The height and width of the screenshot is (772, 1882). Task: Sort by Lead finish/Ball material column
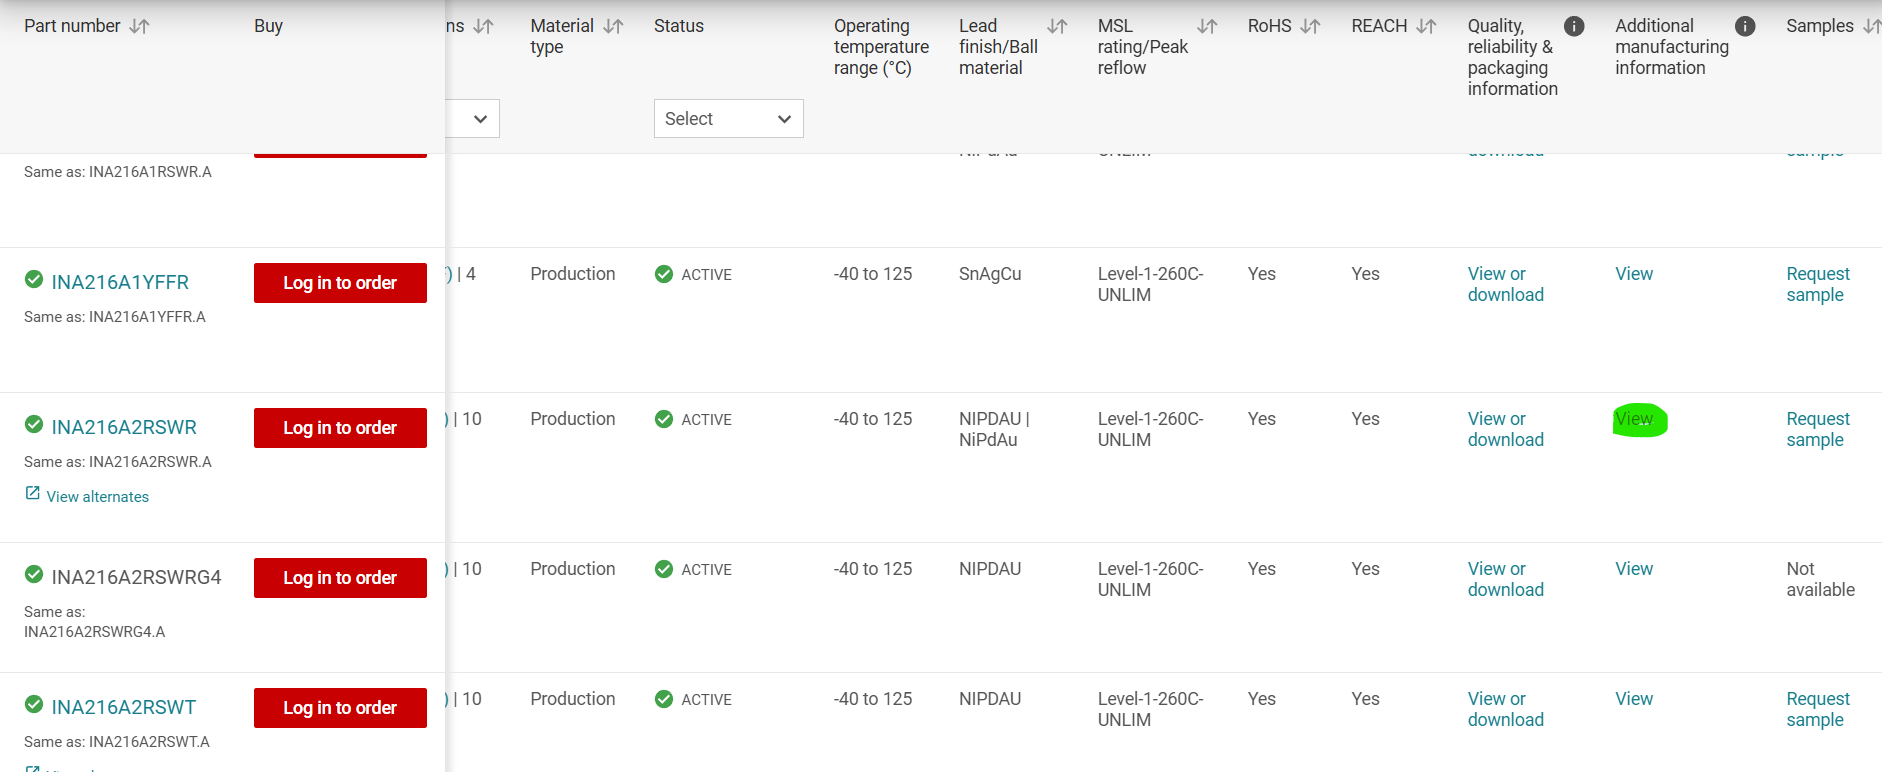click(x=1057, y=26)
